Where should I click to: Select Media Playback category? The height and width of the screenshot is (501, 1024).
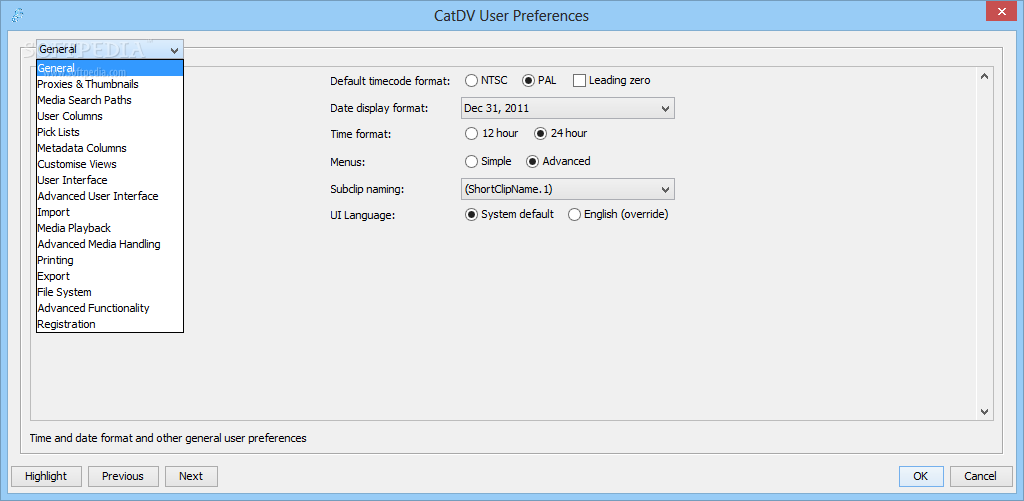coord(110,228)
